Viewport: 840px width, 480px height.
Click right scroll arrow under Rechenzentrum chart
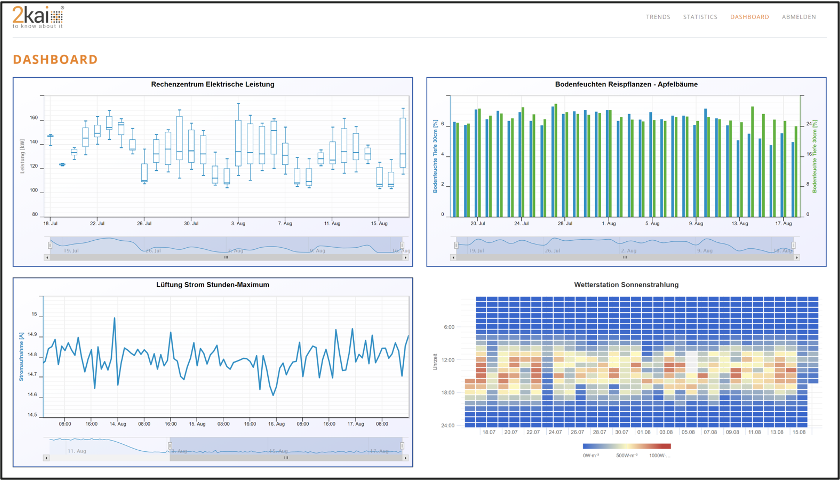[406, 257]
